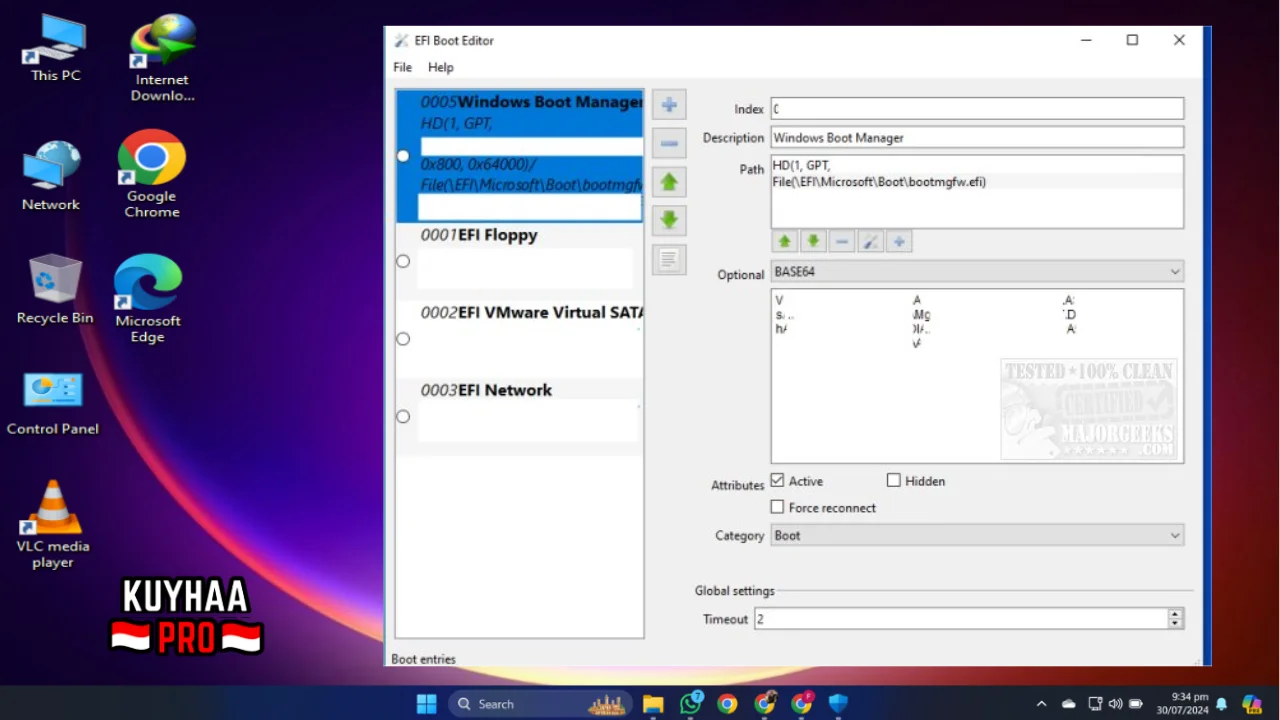Select the 0005 Windows Boot Manager entry
This screenshot has width=1280, height=720.
point(519,156)
